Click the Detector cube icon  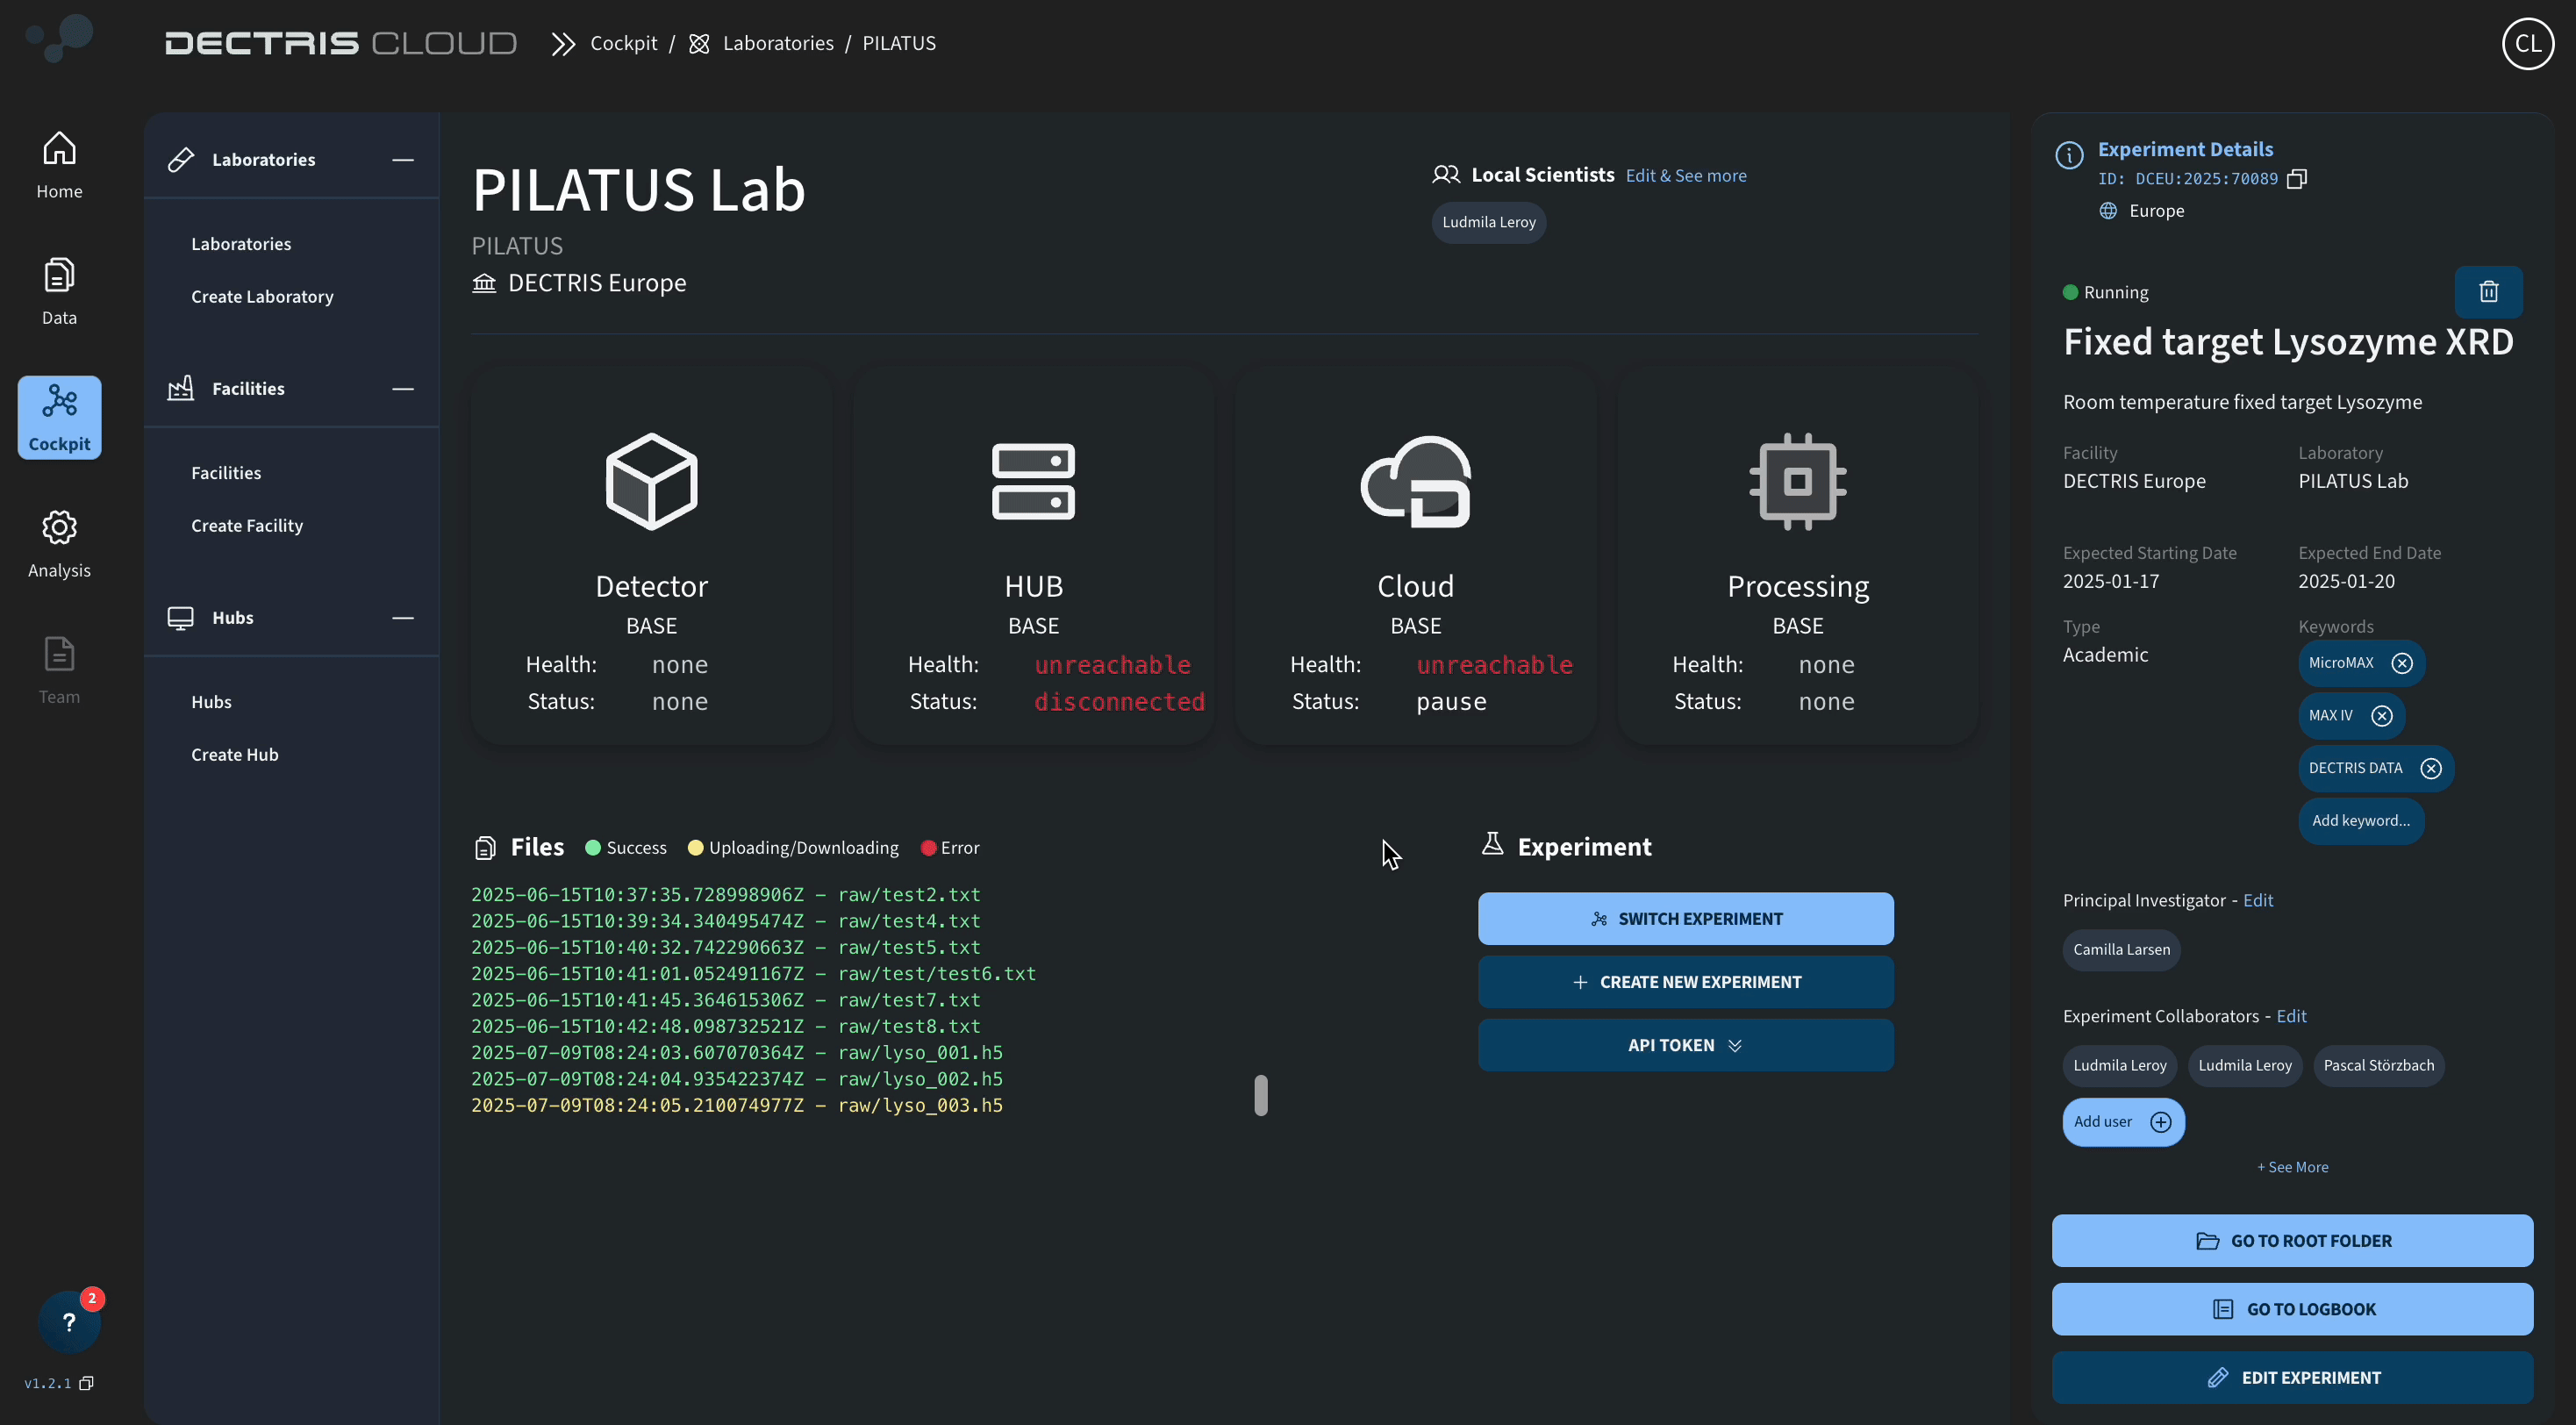tap(651, 482)
